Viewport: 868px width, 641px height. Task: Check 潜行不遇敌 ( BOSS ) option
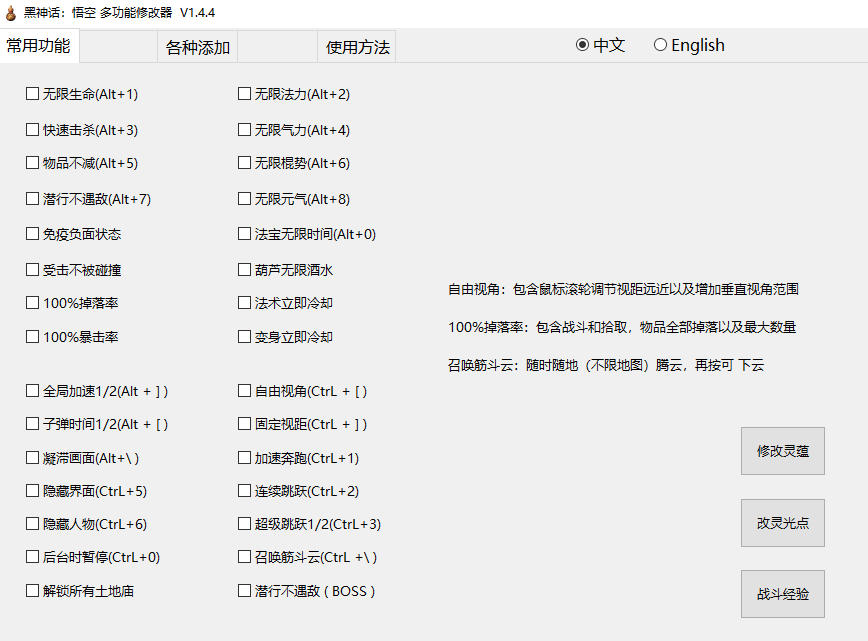pos(244,591)
